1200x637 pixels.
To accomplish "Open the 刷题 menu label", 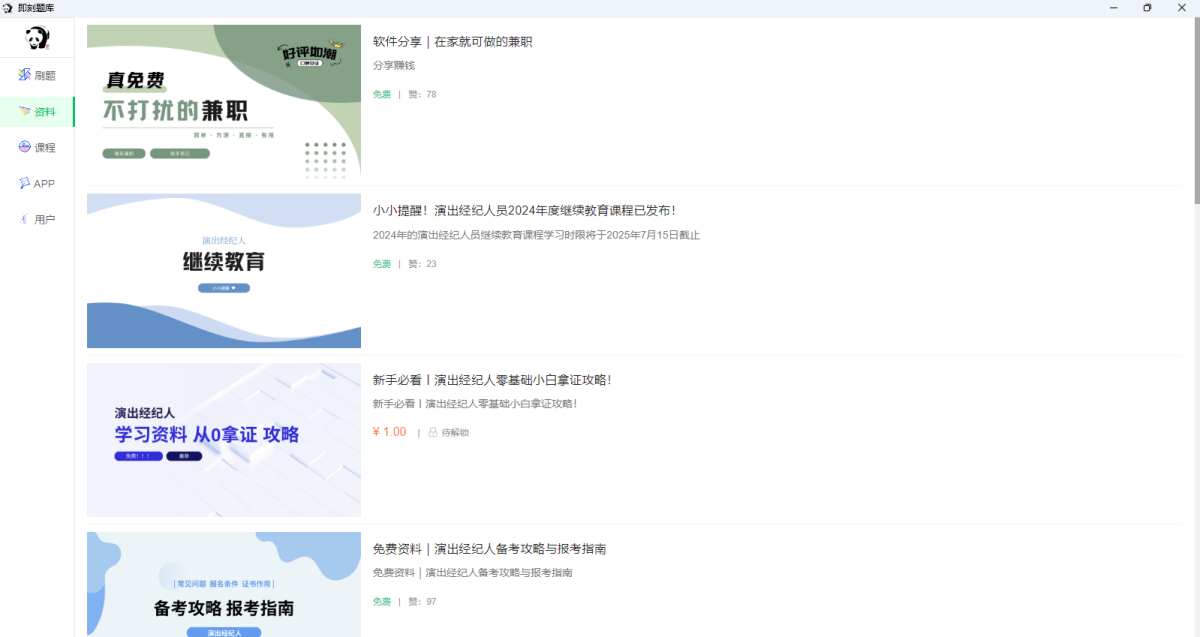I will (x=45, y=76).
